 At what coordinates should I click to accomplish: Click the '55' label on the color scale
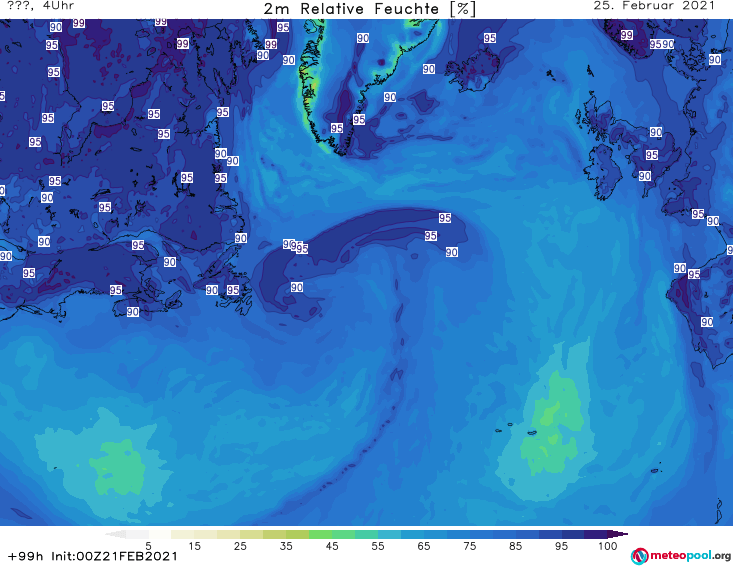(378, 545)
